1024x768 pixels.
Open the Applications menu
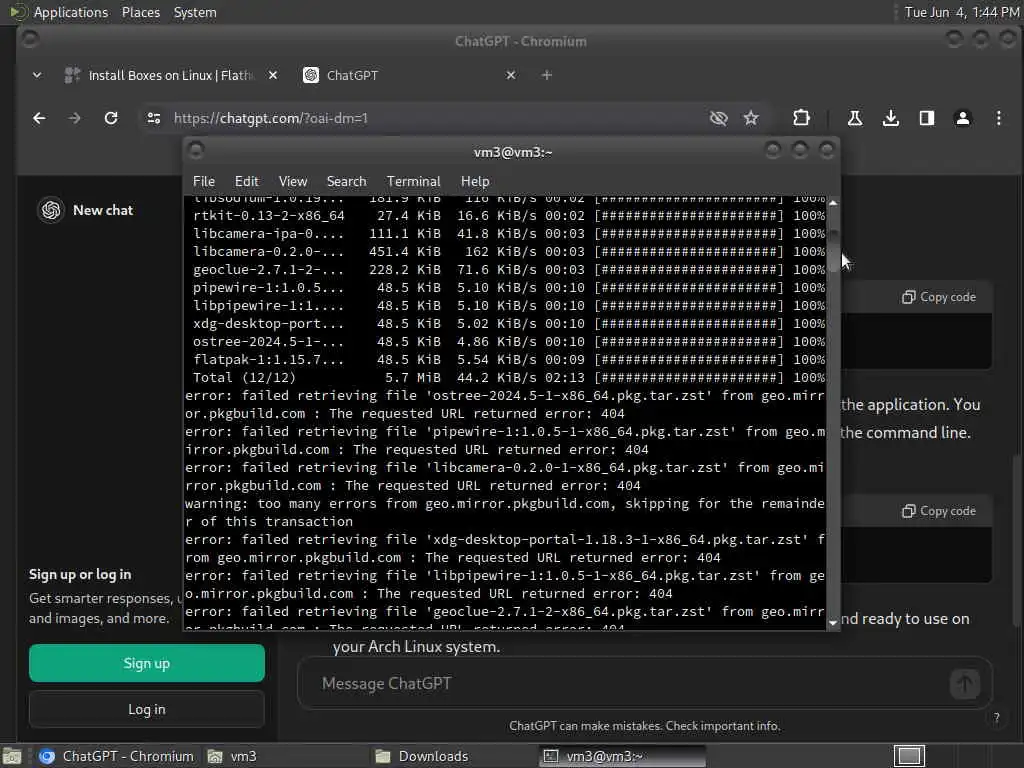tap(71, 12)
